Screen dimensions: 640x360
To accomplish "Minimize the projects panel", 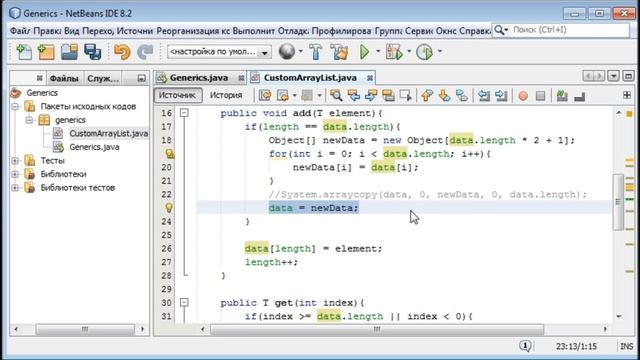I will (x=141, y=78).
